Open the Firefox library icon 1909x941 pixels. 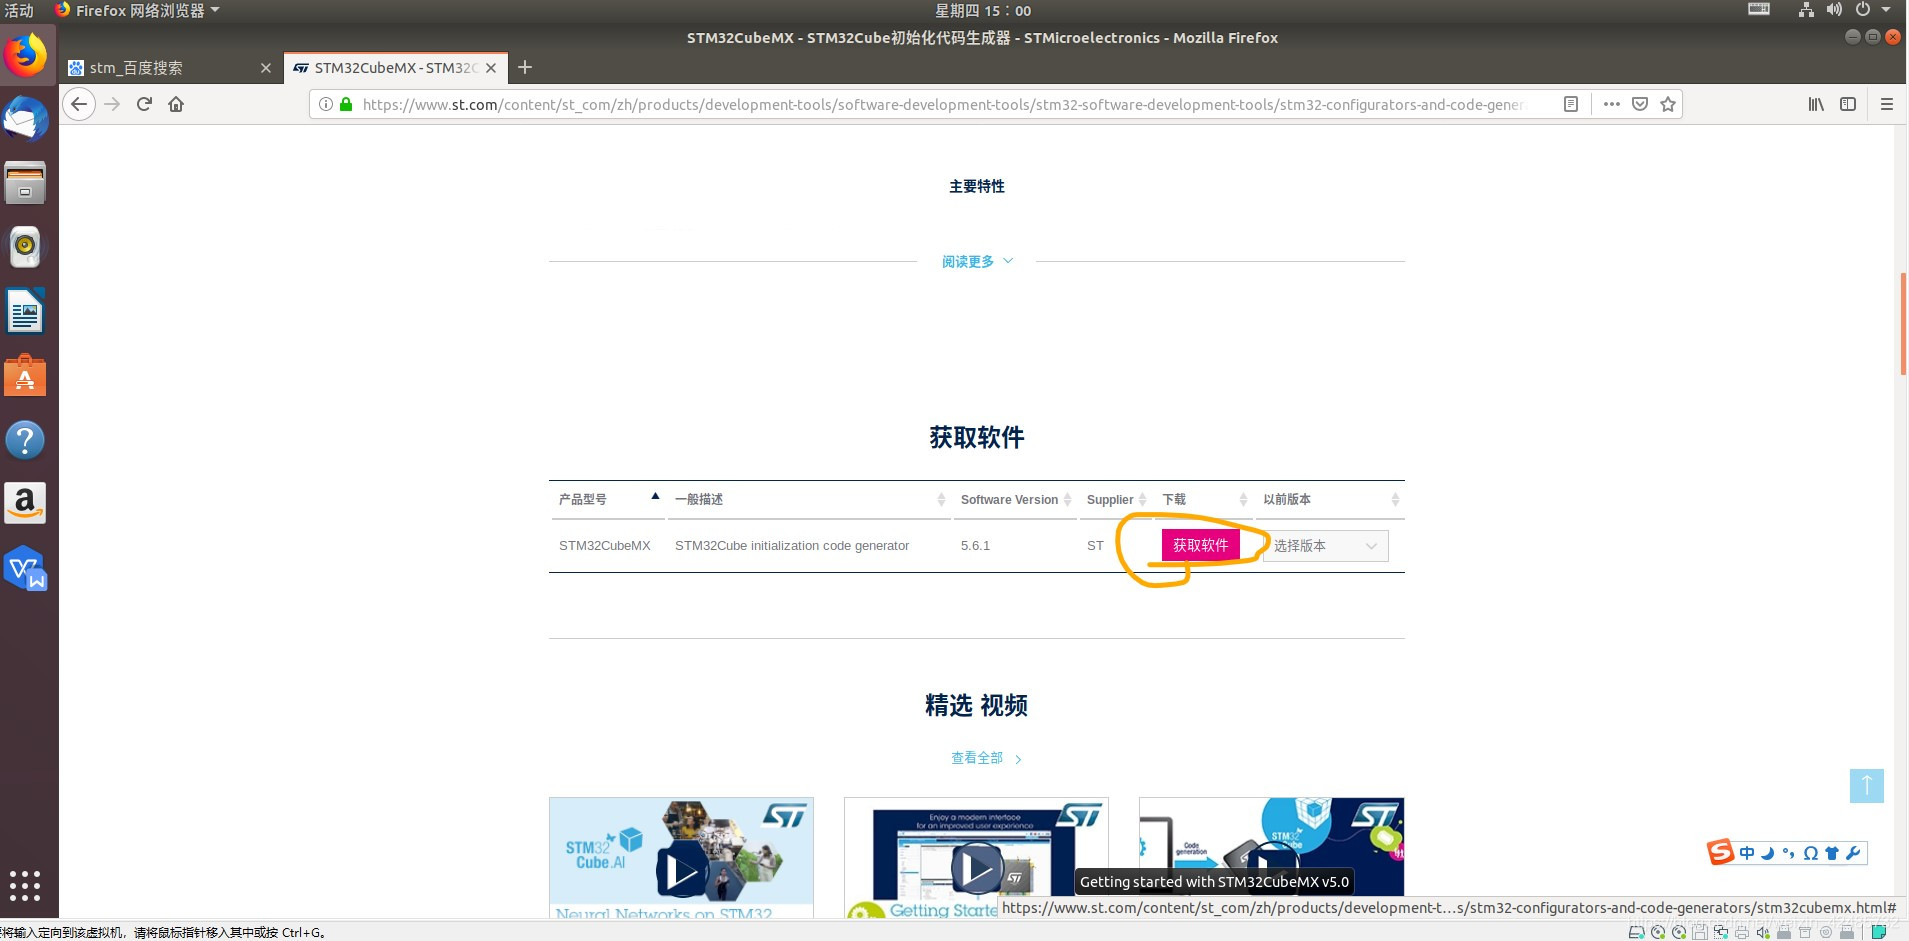click(x=1816, y=104)
